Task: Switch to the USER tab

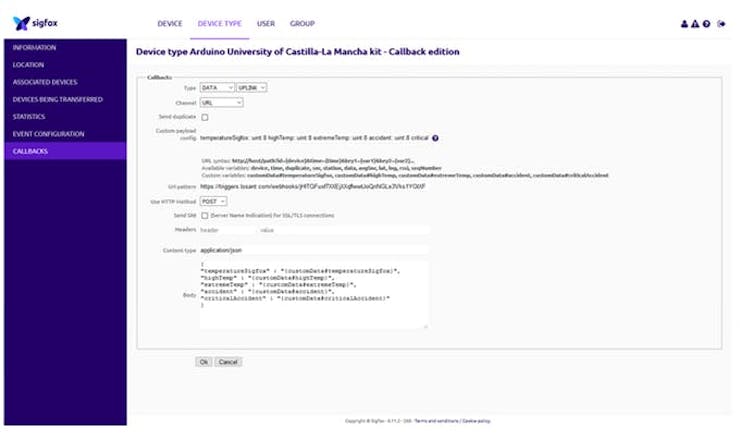Action: pyautogui.click(x=266, y=24)
